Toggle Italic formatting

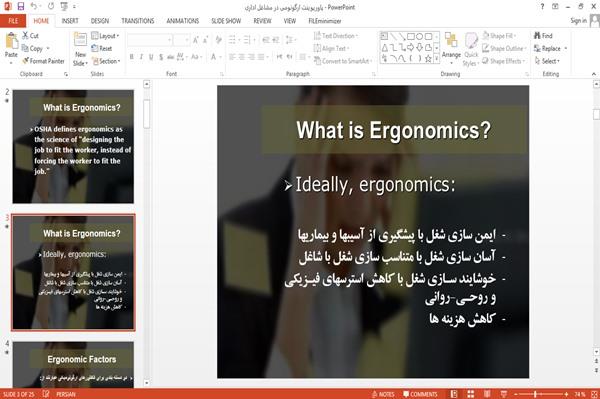[x=141, y=57]
